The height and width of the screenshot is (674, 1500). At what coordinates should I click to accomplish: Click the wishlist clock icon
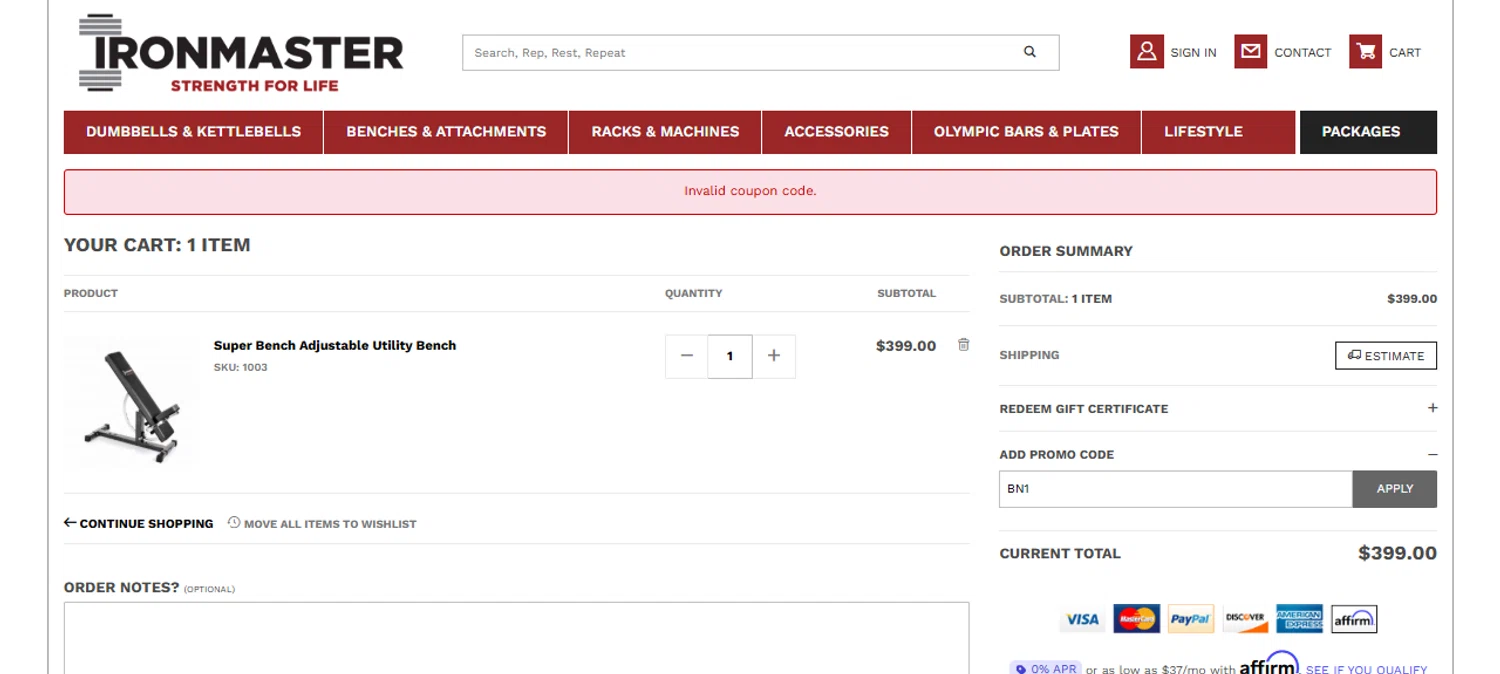pos(234,522)
